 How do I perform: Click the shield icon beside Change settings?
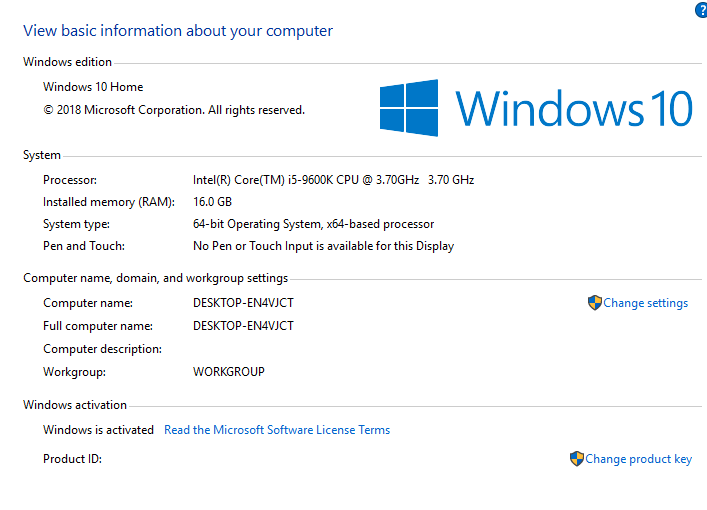click(594, 303)
